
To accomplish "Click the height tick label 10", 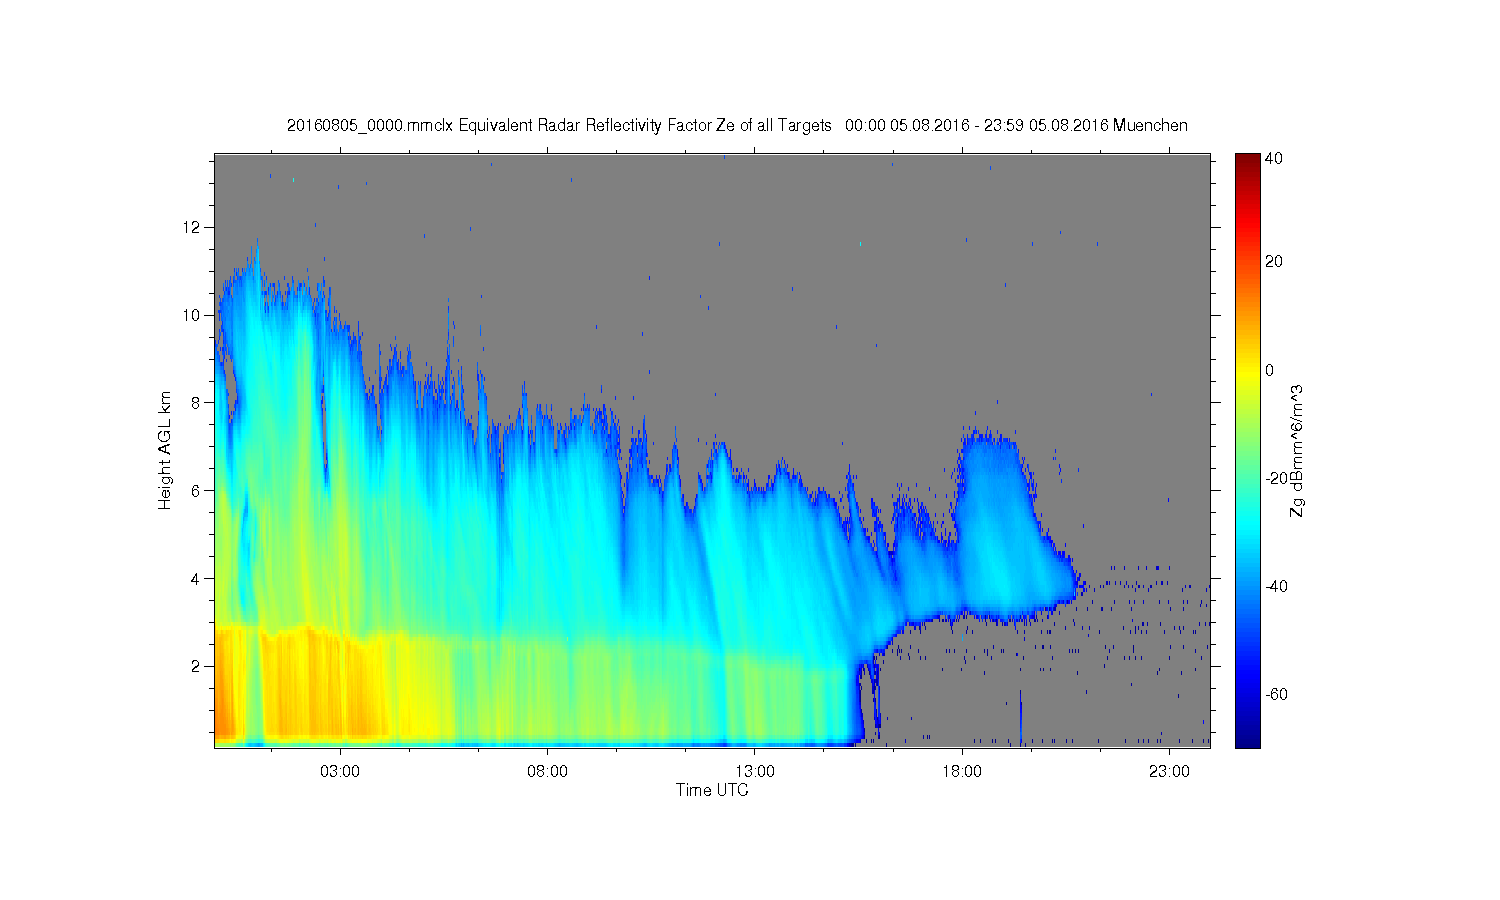I will coord(193,315).
